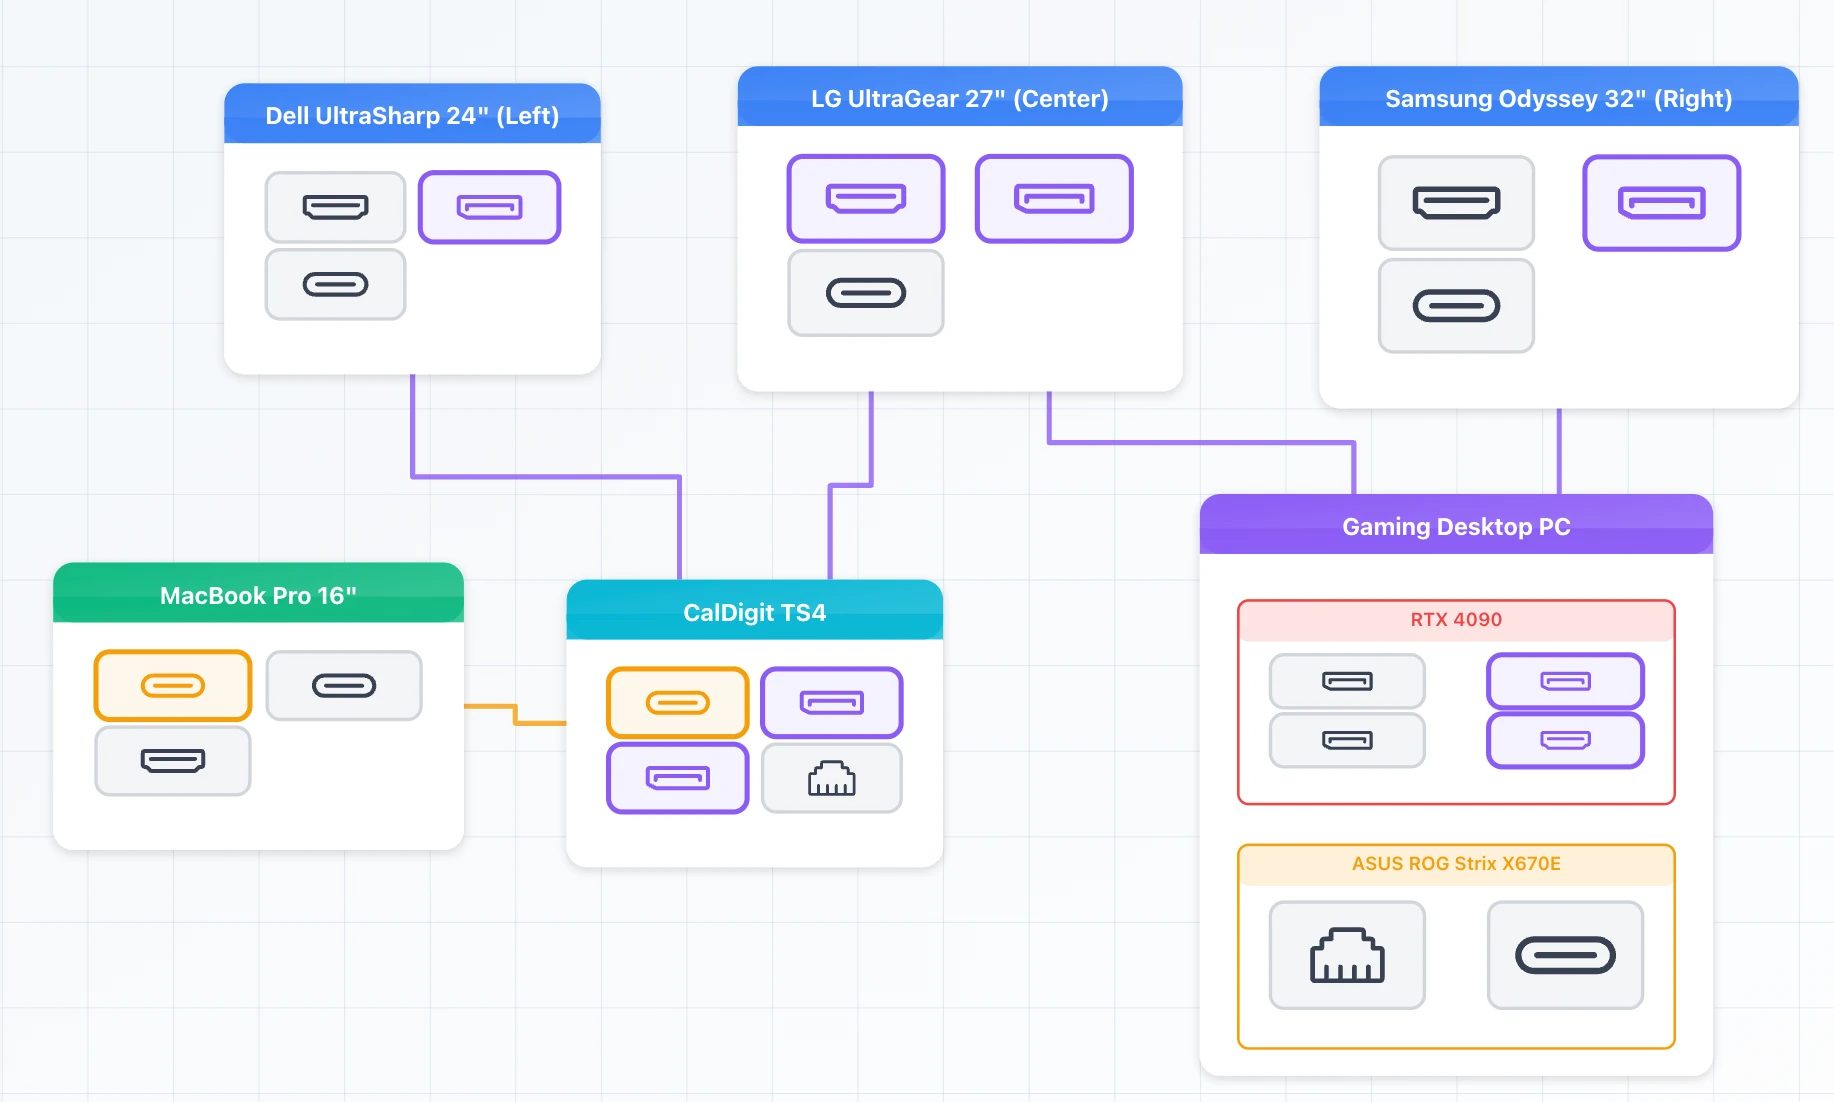
Task: Click the ASUS ROG Strix USB-C port
Action: tap(1566, 955)
